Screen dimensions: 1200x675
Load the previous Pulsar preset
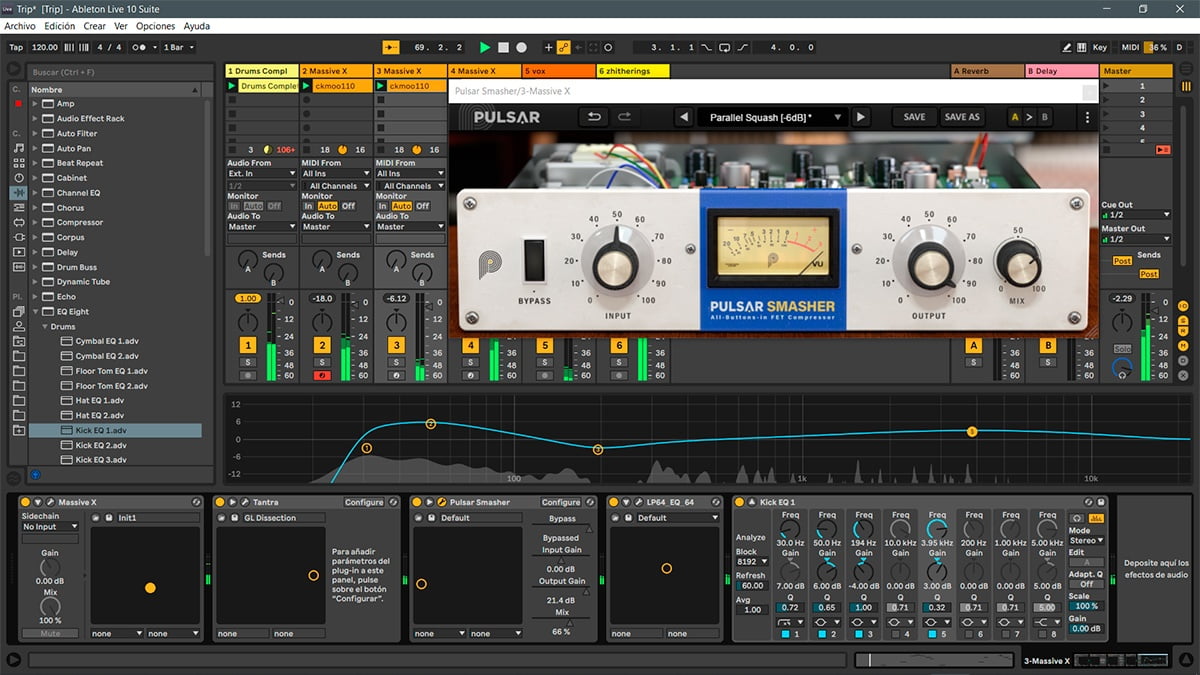[x=684, y=117]
